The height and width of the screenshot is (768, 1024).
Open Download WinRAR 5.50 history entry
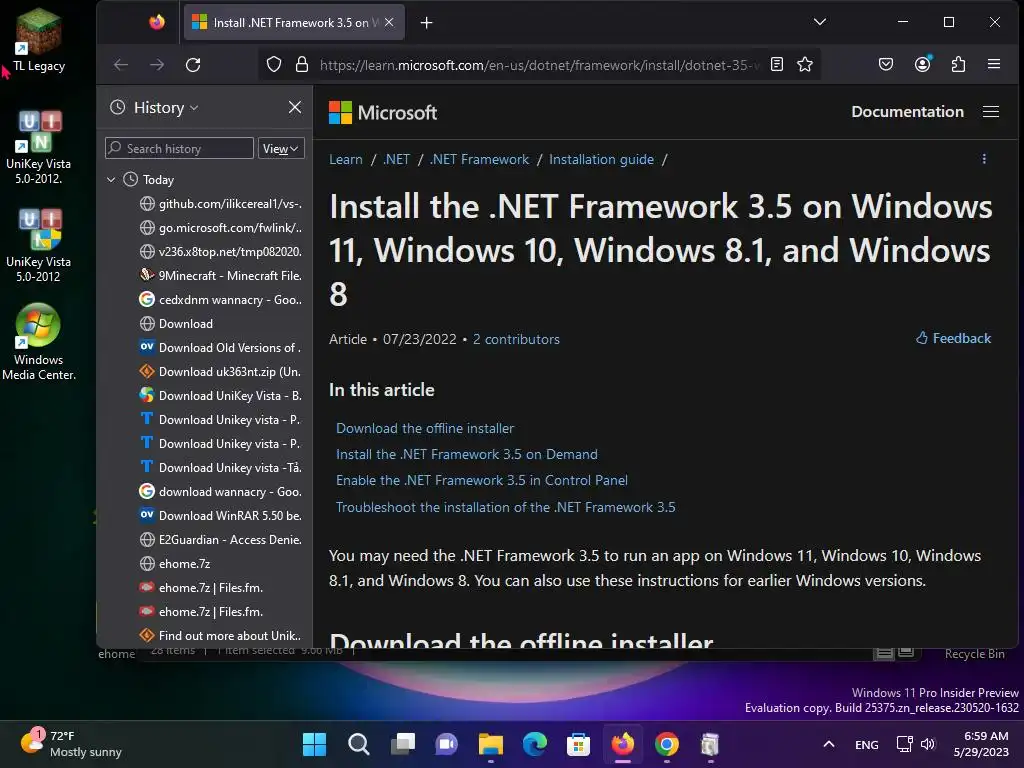(221, 516)
